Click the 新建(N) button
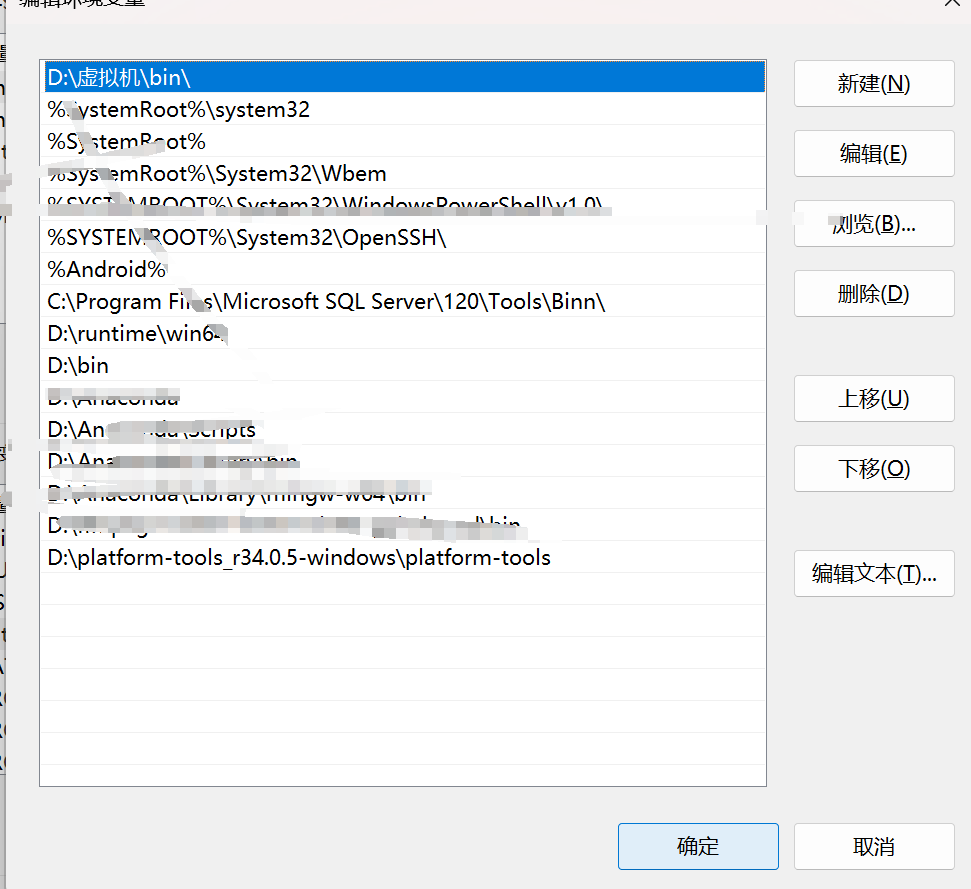 click(873, 83)
